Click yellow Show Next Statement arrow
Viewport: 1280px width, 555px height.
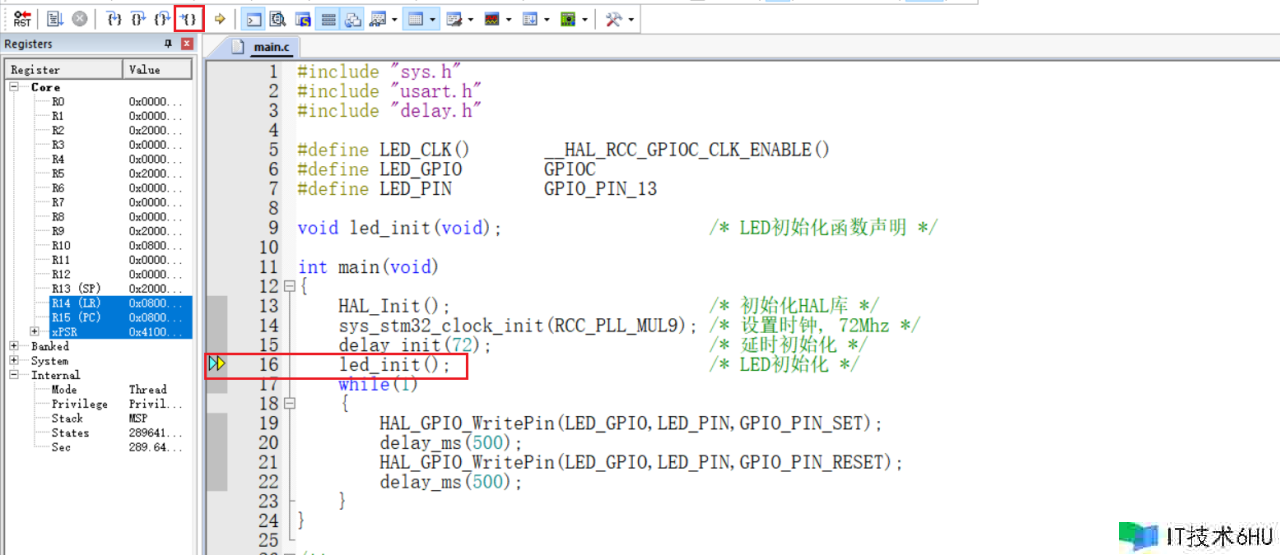pos(220,19)
